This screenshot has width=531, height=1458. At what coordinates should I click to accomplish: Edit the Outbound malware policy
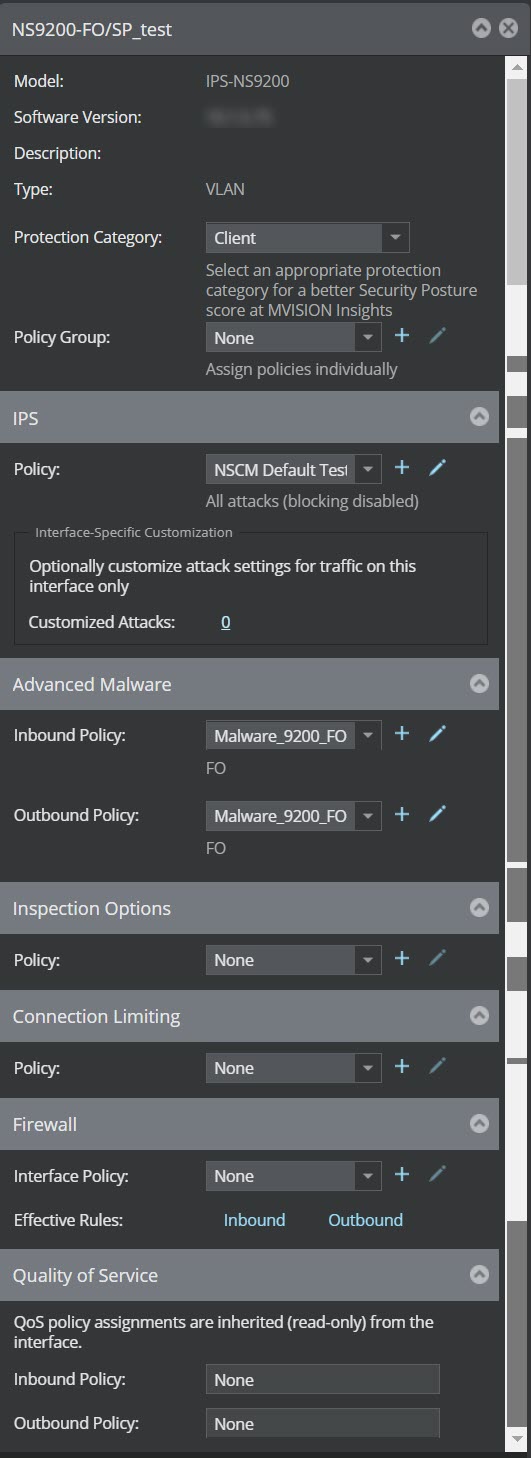[436, 814]
